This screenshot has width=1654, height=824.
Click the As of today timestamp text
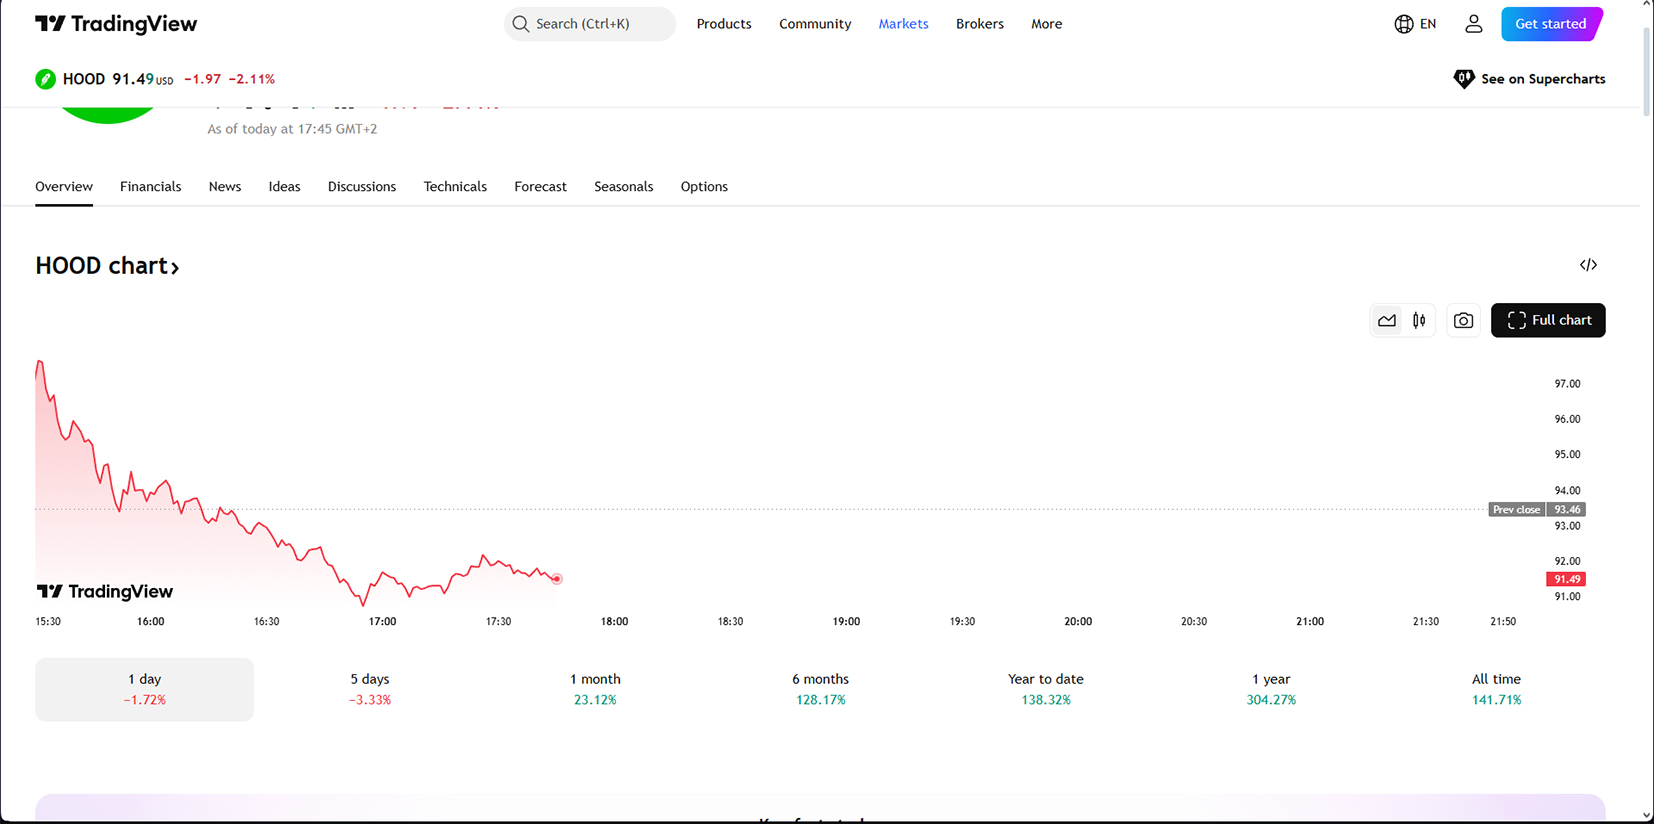292,129
